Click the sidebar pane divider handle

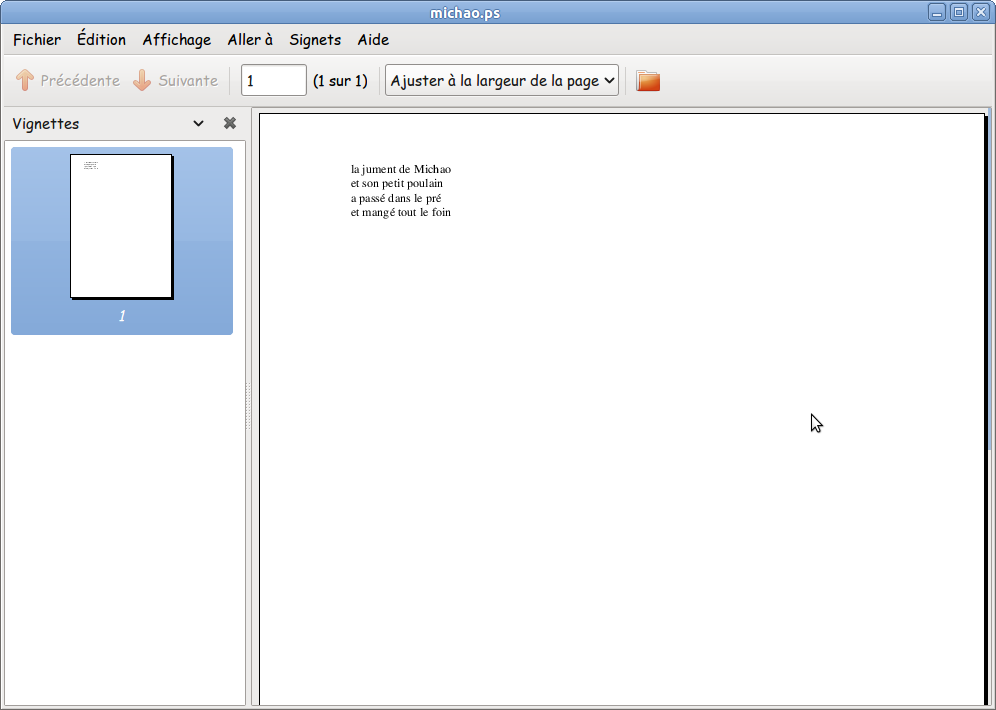[x=248, y=405]
